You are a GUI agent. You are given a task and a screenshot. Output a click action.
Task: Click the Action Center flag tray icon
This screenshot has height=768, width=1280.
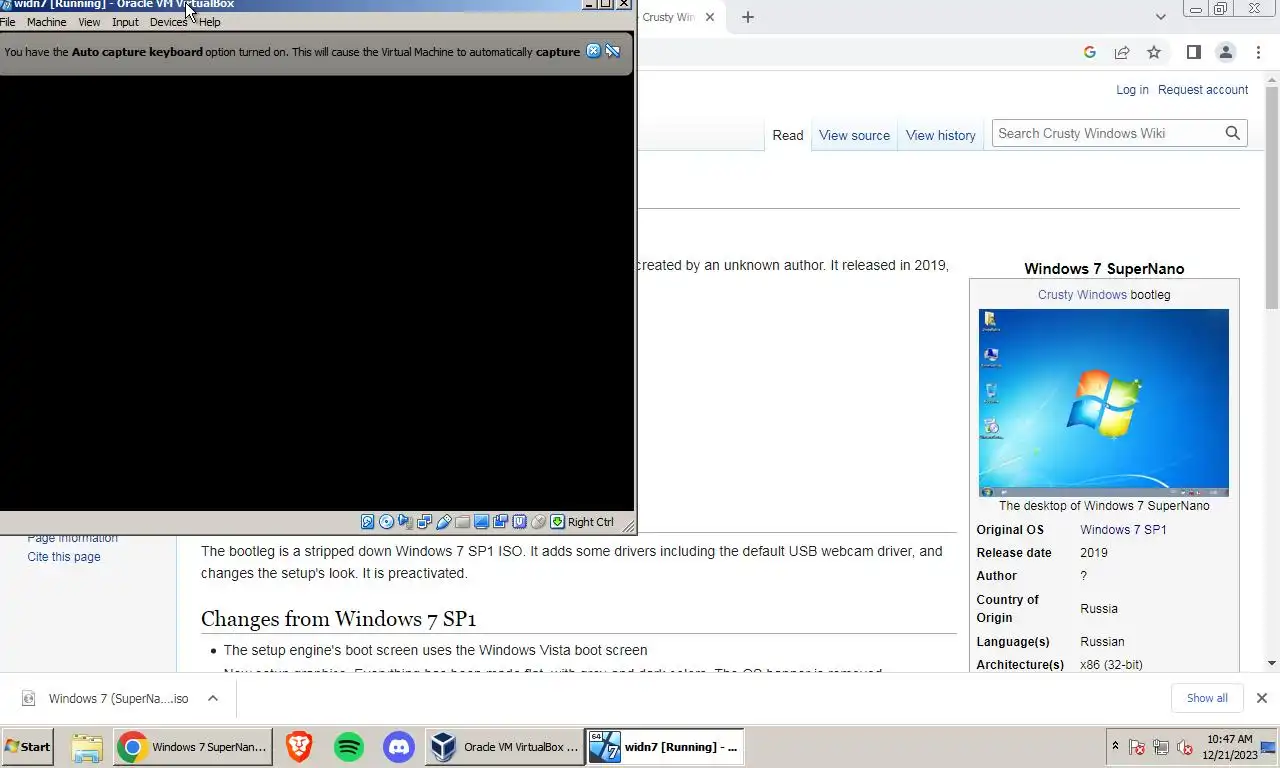click(x=1137, y=747)
